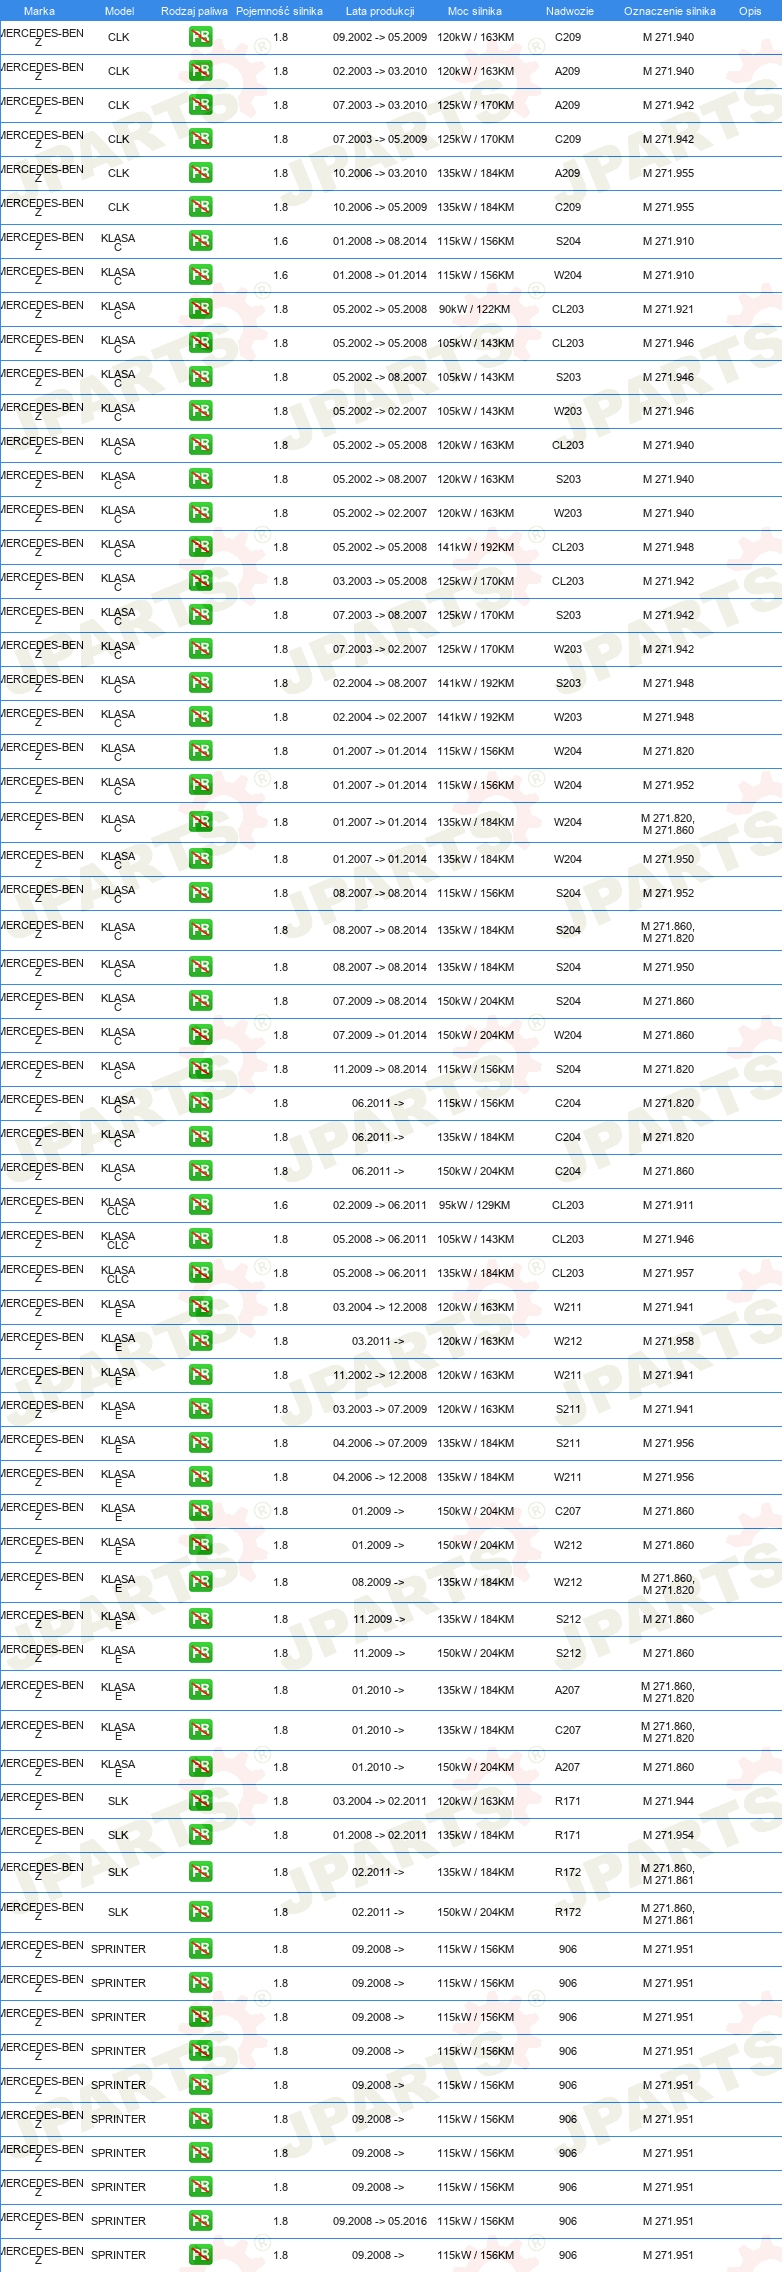Click fuel icon in the S204 M 271.950 row
Screen dimensions: 782x2272
tap(201, 967)
